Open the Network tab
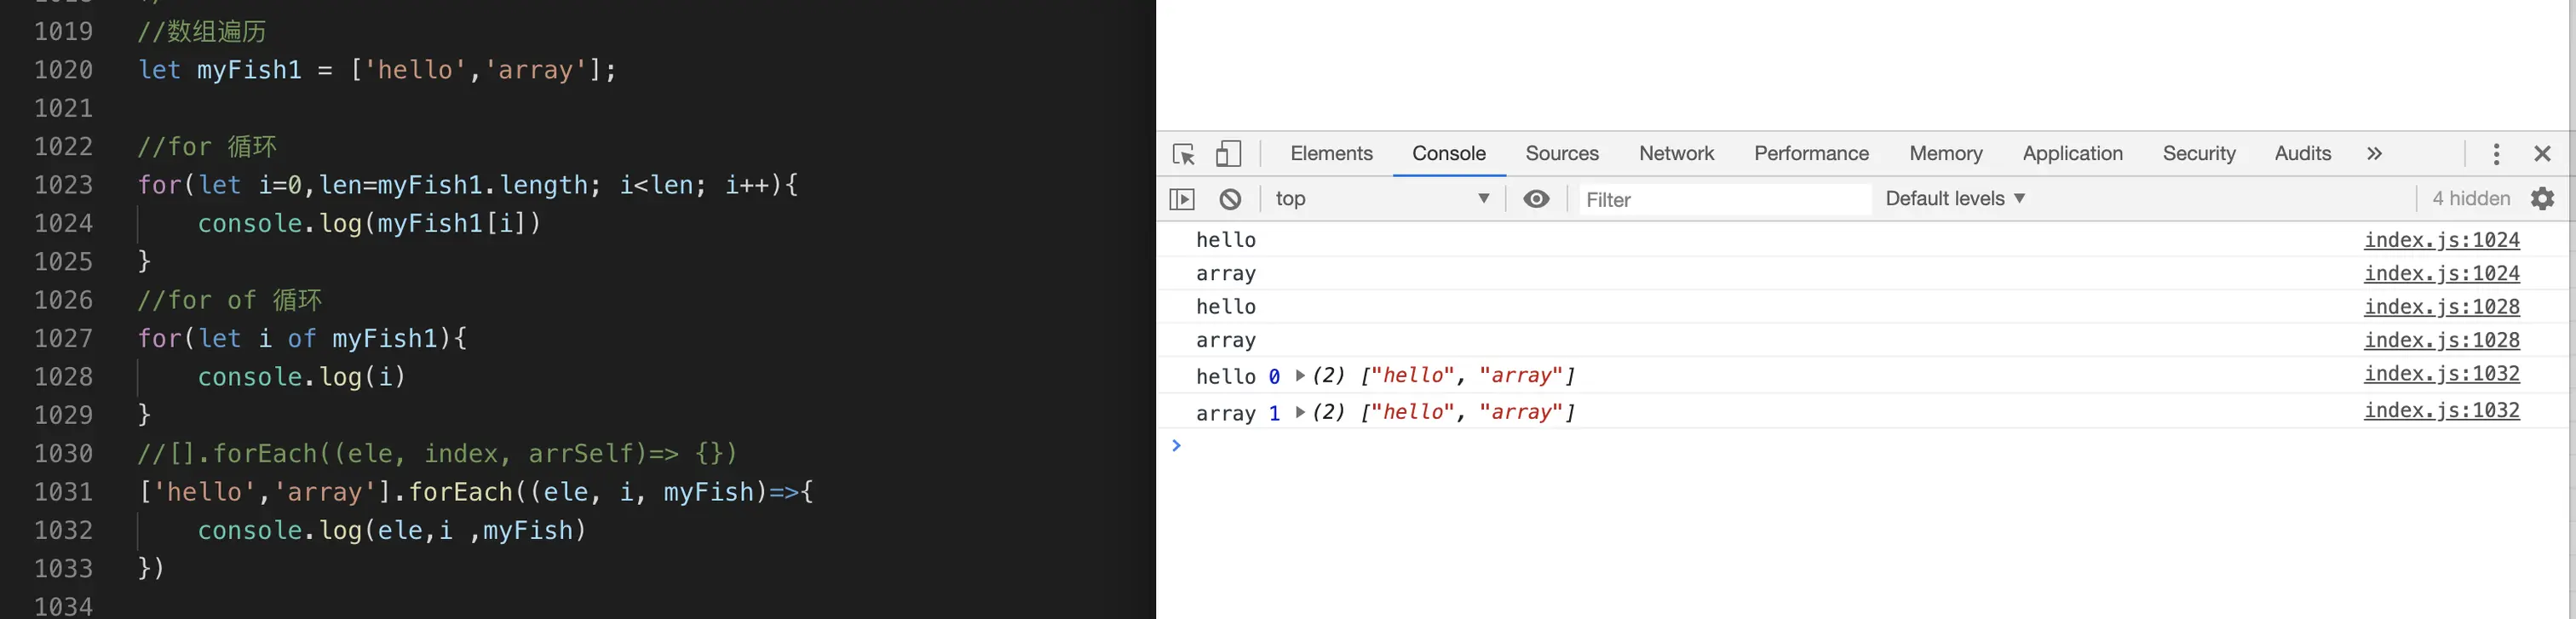 tap(1676, 154)
